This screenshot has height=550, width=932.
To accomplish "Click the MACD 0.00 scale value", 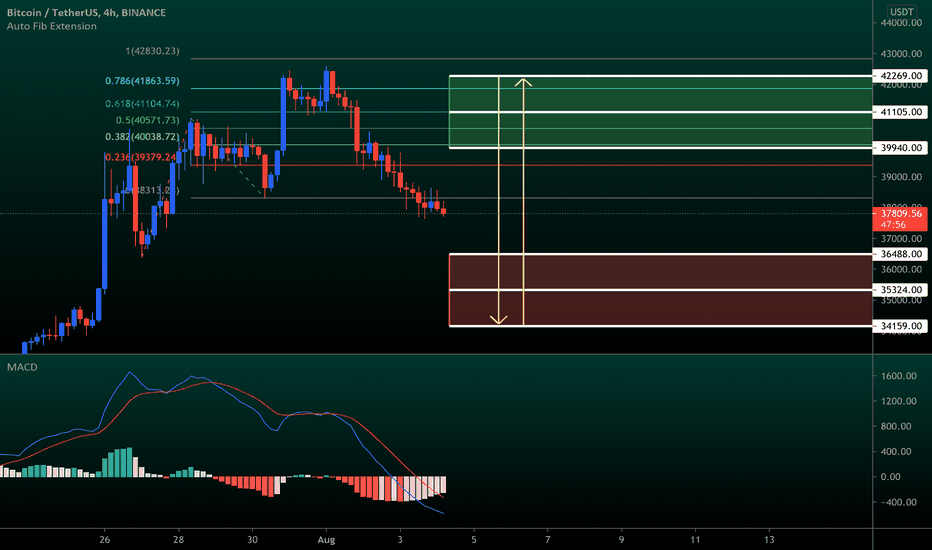I will click(x=890, y=477).
